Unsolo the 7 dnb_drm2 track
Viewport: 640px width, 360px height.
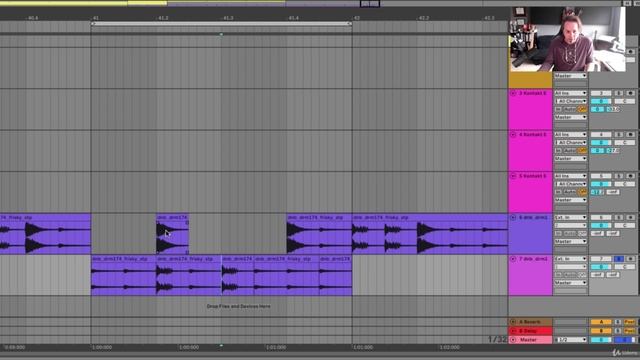[x=619, y=259]
